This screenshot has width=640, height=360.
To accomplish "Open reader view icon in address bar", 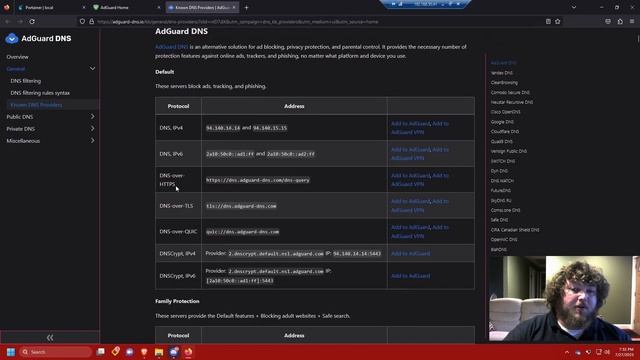I will tap(548, 22).
